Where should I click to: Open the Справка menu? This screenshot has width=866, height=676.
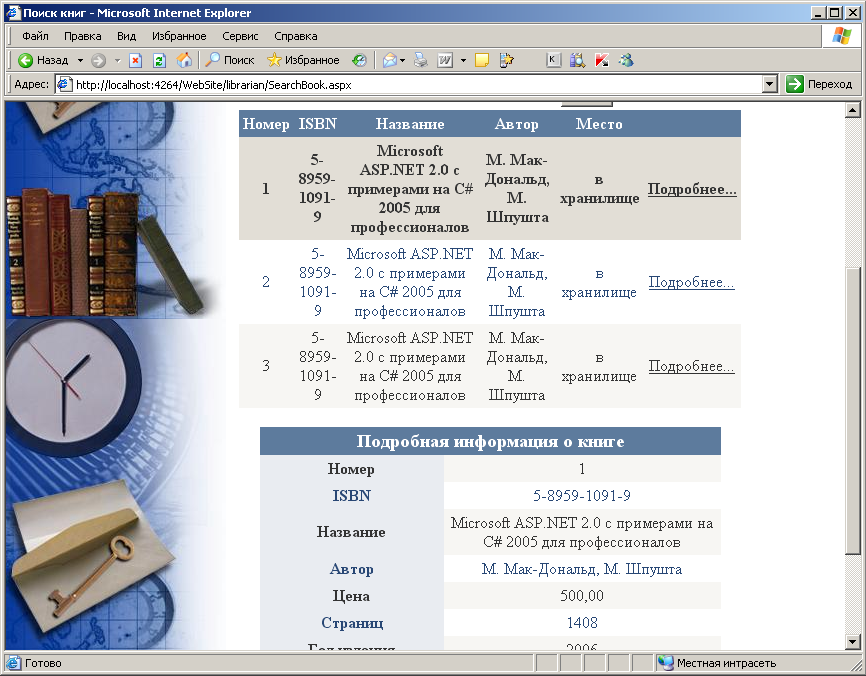pos(295,36)
